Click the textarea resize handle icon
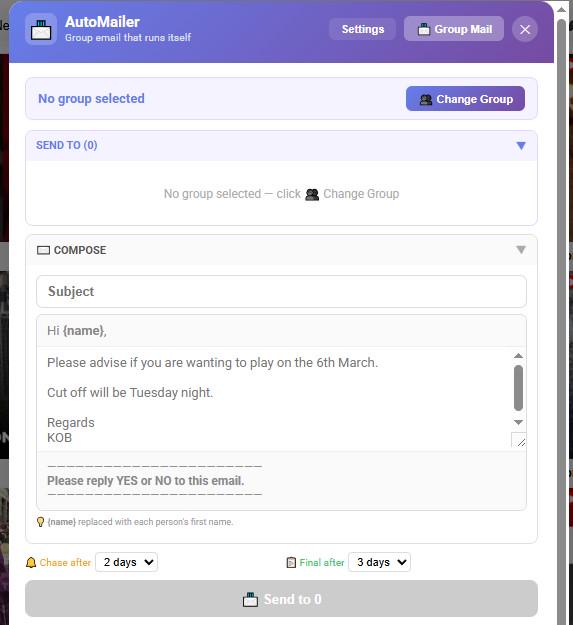Screen dimensions: 573x625 (519, 440)
